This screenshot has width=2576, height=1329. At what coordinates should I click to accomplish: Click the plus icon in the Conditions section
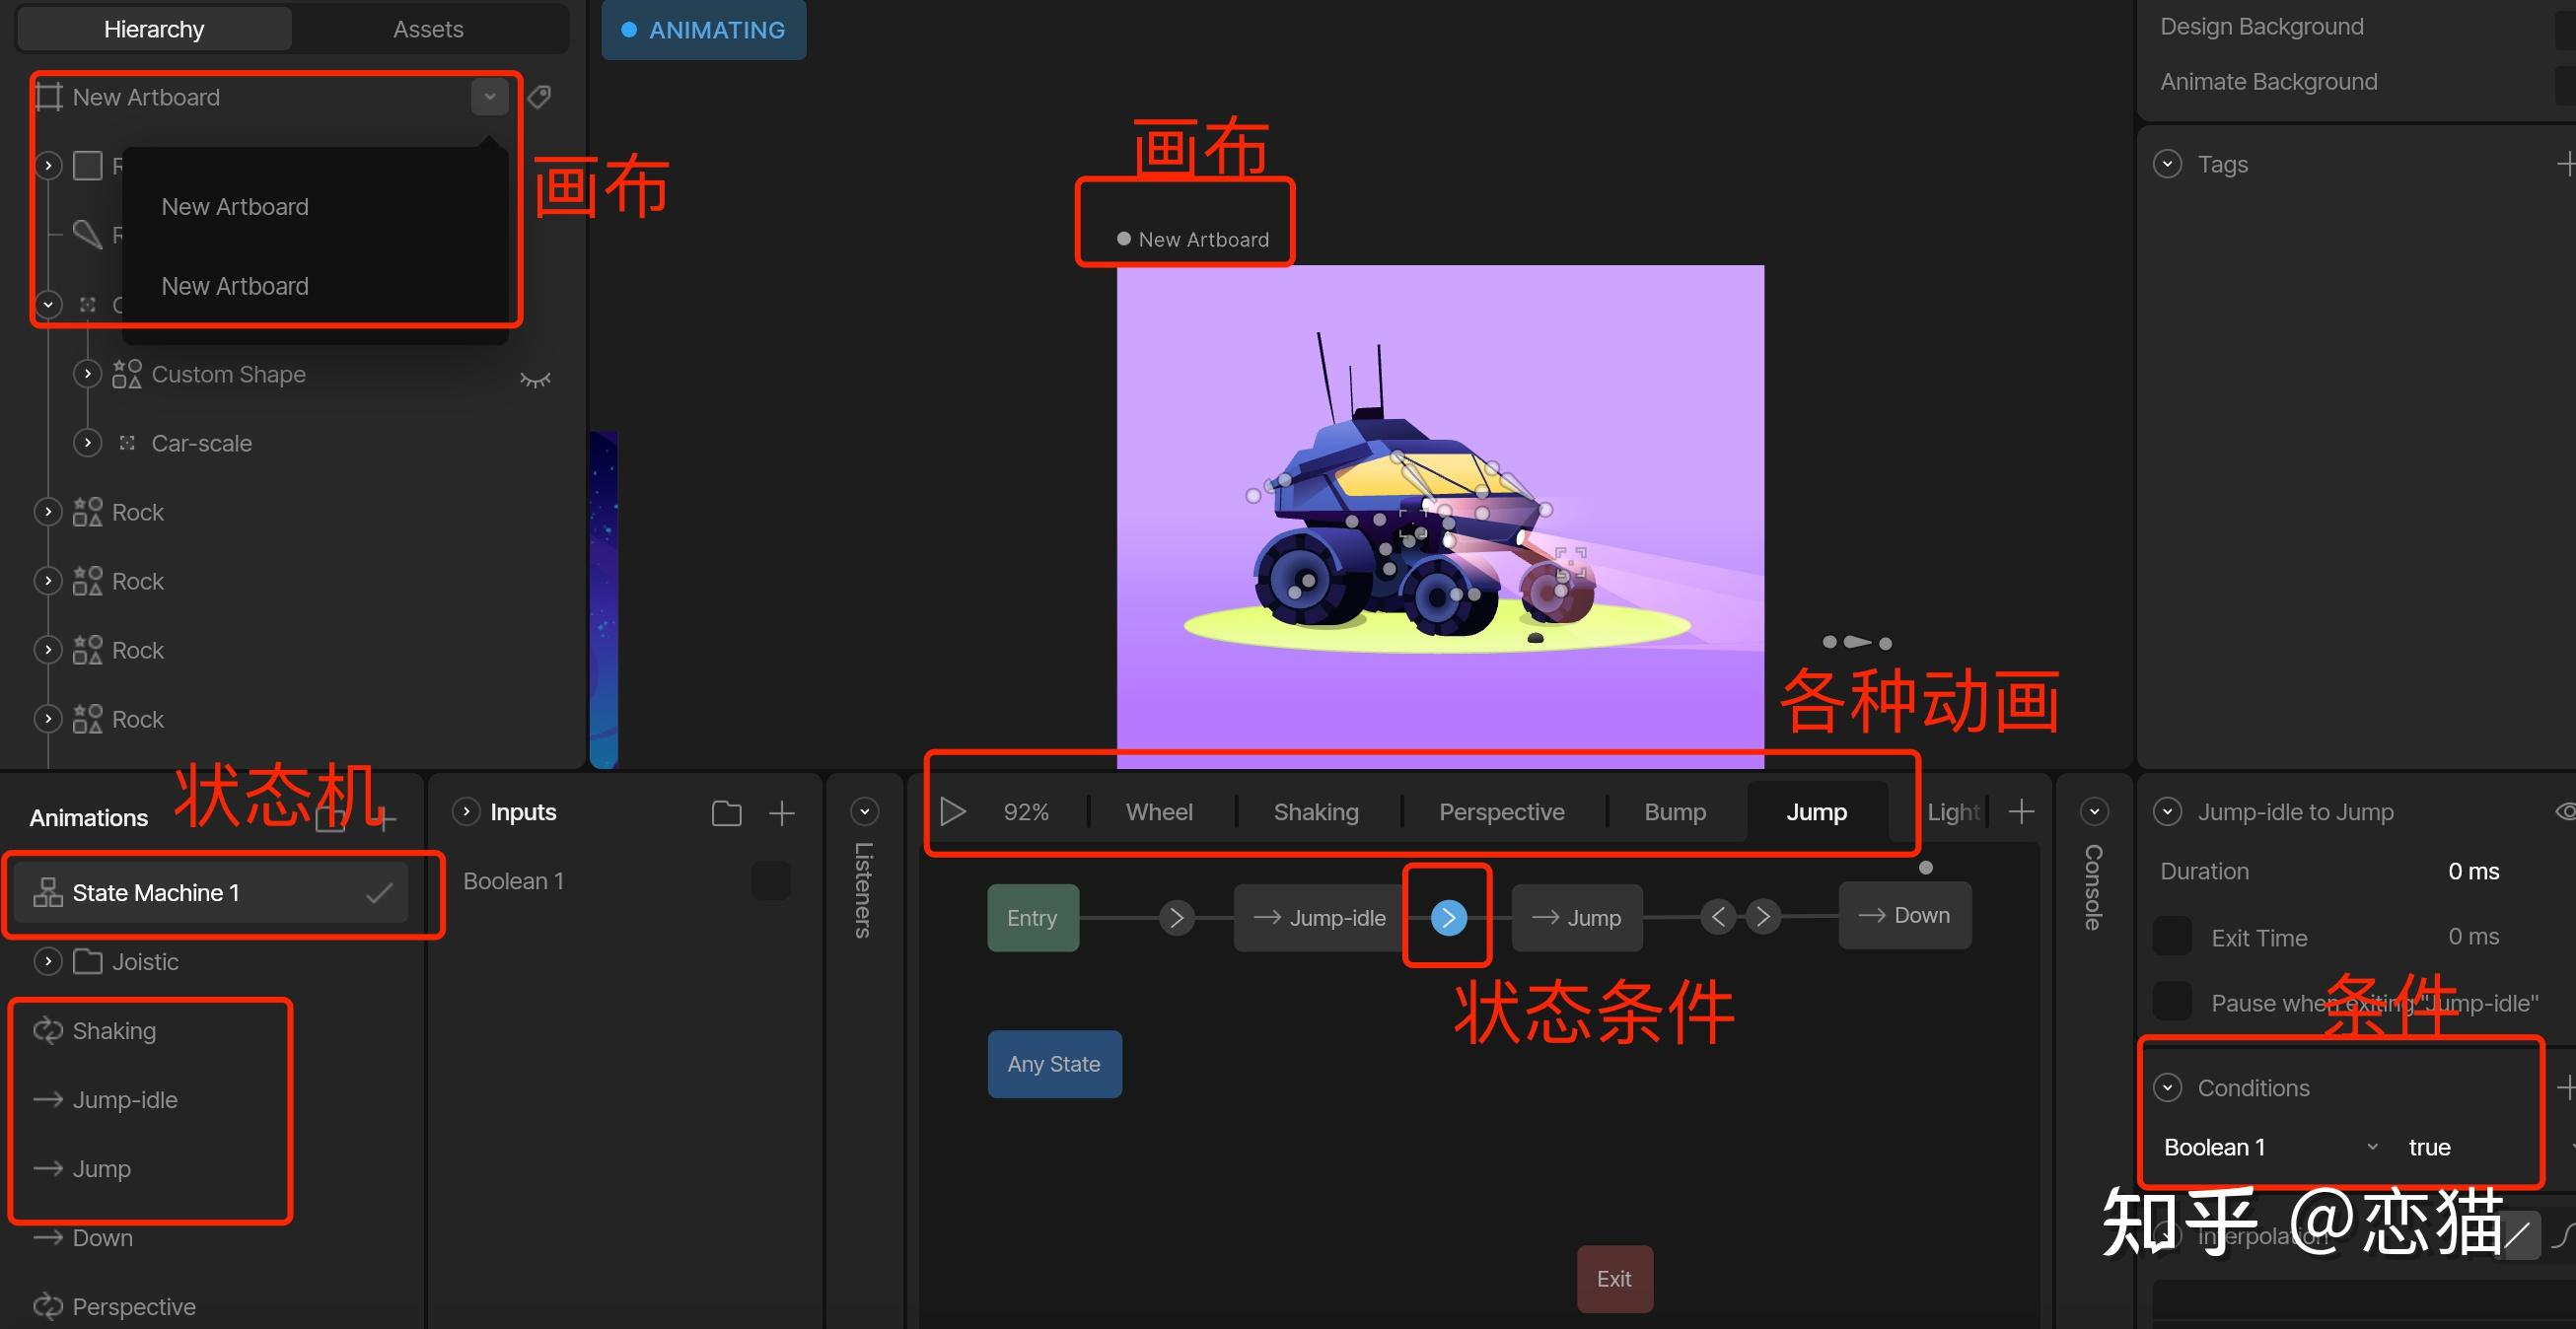tap(2566, 1087)
